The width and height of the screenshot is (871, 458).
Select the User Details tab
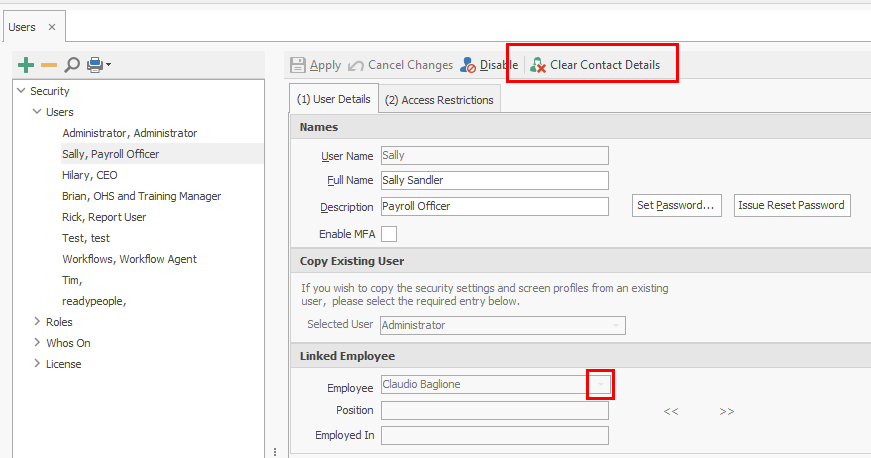tap(334, 100)
